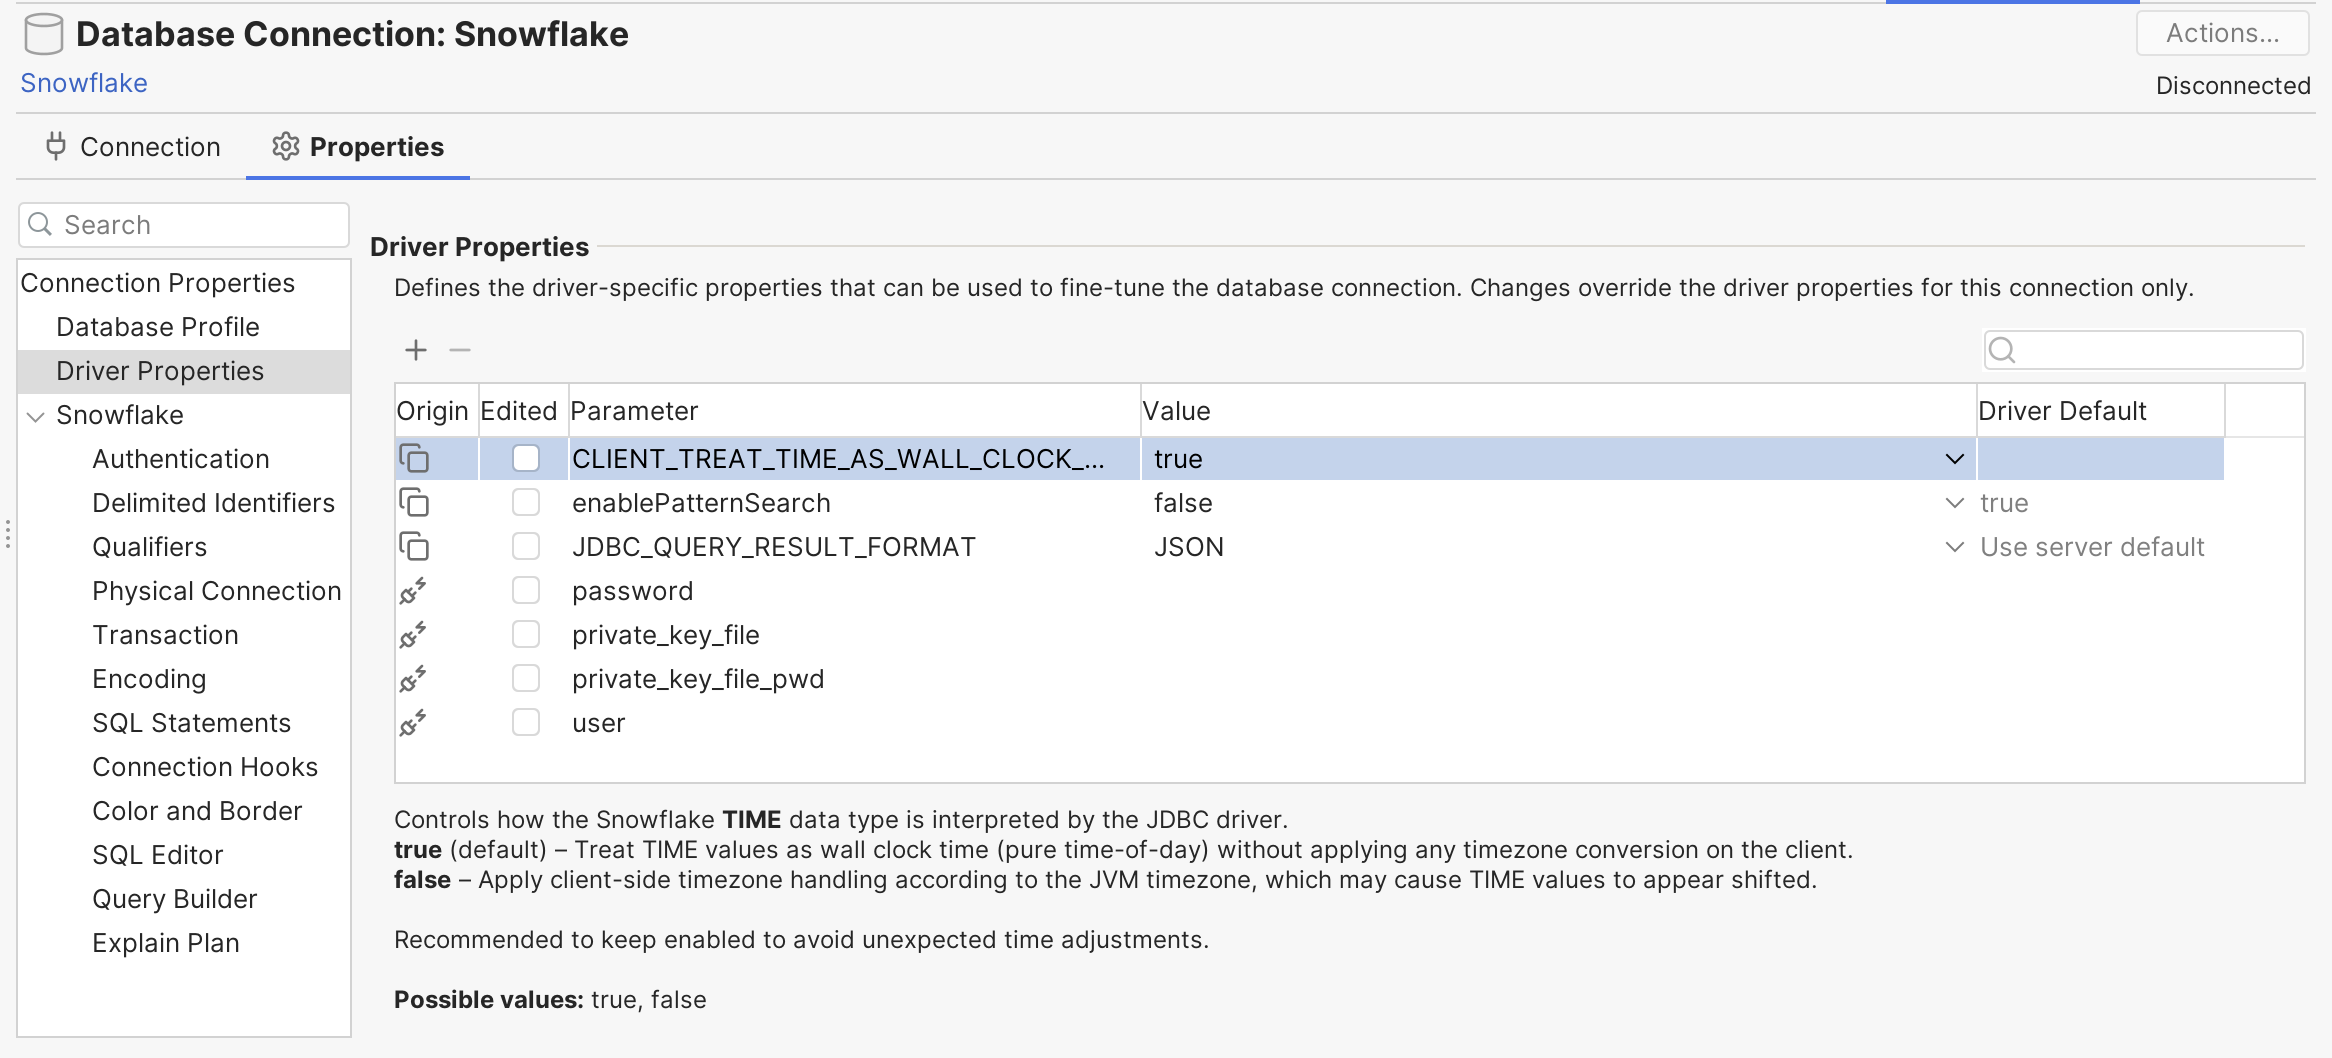This screenshot has width=2332, height=1058.
Task: Select Color and Border in the tree
Action: 198,811
